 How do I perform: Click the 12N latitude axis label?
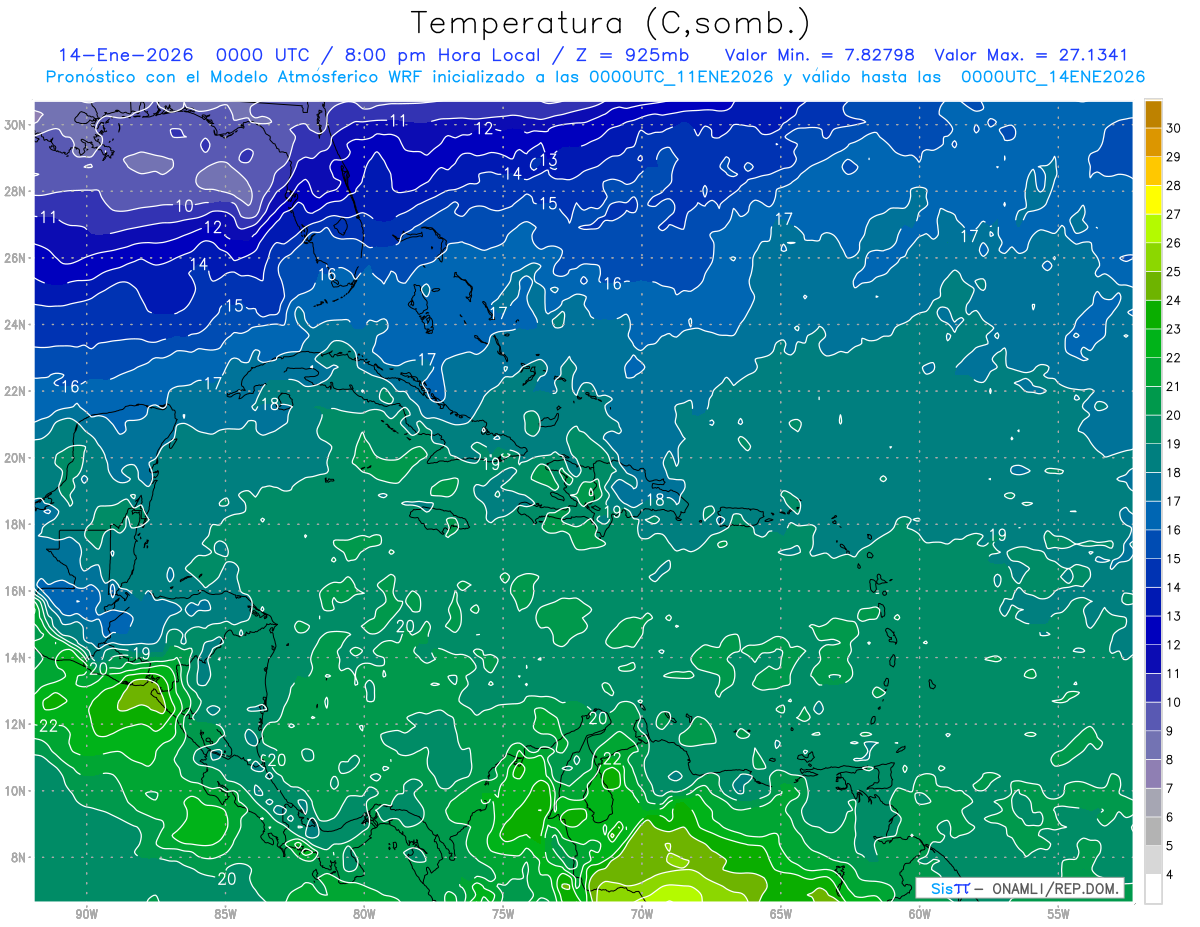pos(14,724)
